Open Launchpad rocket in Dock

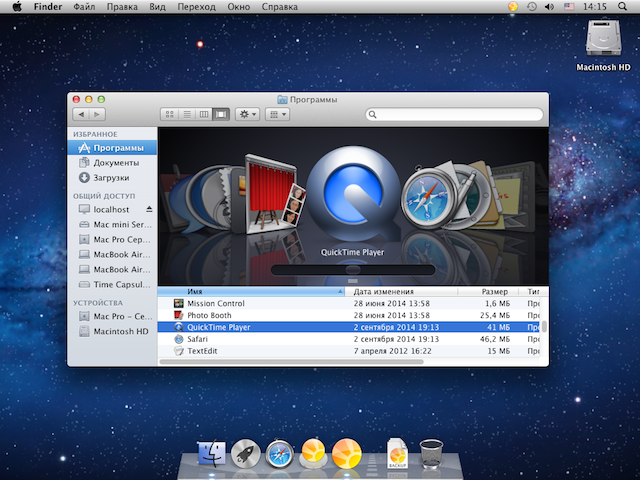click(246, 453)
